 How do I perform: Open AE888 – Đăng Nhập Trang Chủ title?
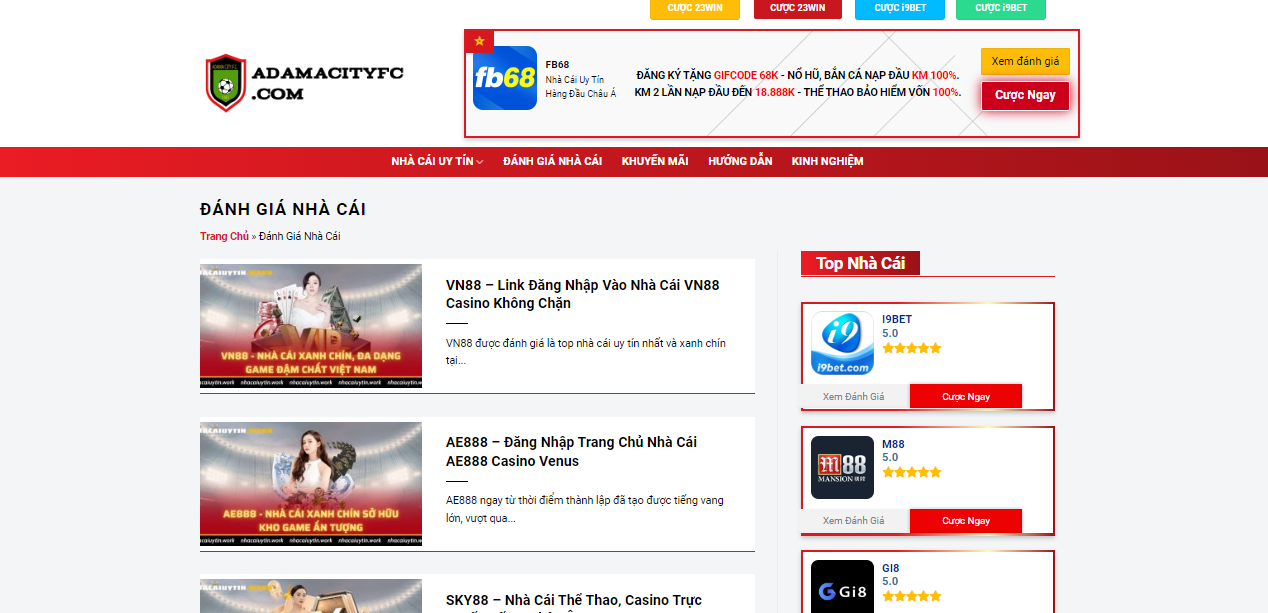(x=571, y=451)
